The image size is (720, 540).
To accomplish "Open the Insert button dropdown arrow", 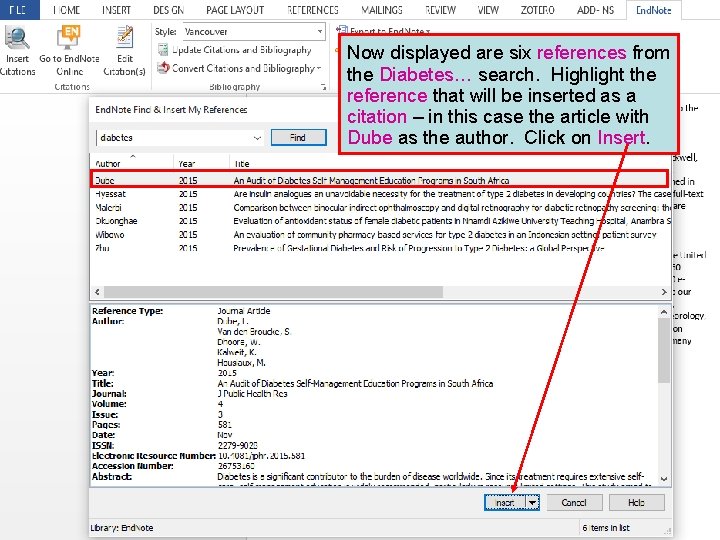I will (533, 503).
